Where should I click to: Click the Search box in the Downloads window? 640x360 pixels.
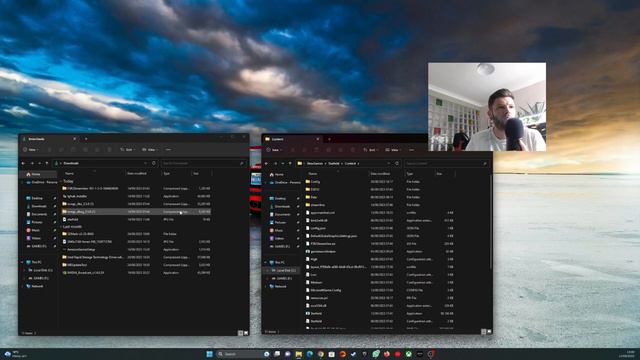point(203,163)
